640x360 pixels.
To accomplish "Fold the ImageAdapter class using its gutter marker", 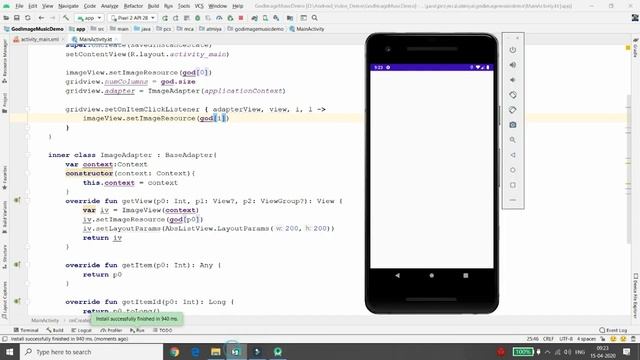I will point(28,155).
